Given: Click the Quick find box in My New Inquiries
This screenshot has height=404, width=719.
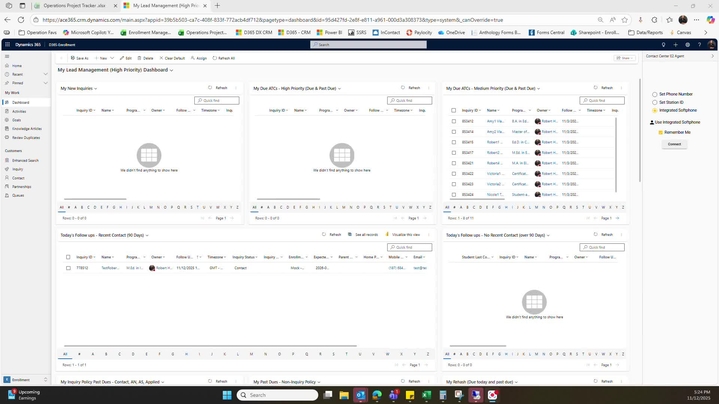Looking at the screenshot, I should tap(215, 100).
